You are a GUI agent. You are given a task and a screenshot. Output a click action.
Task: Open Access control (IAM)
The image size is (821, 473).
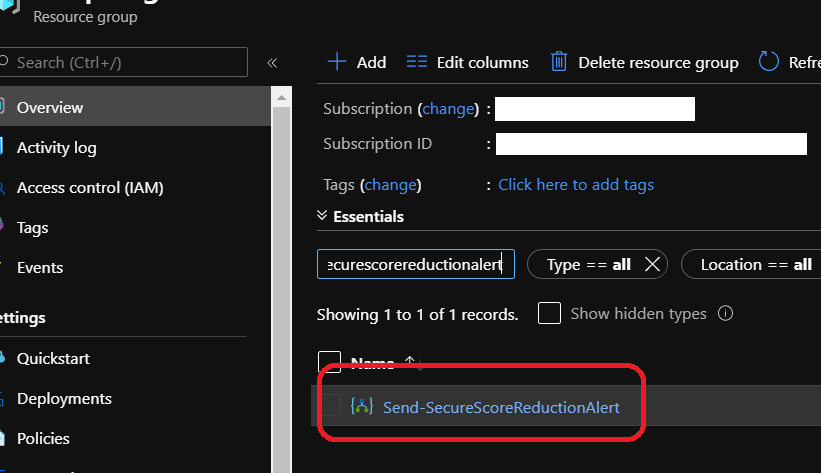pos(89,188)
